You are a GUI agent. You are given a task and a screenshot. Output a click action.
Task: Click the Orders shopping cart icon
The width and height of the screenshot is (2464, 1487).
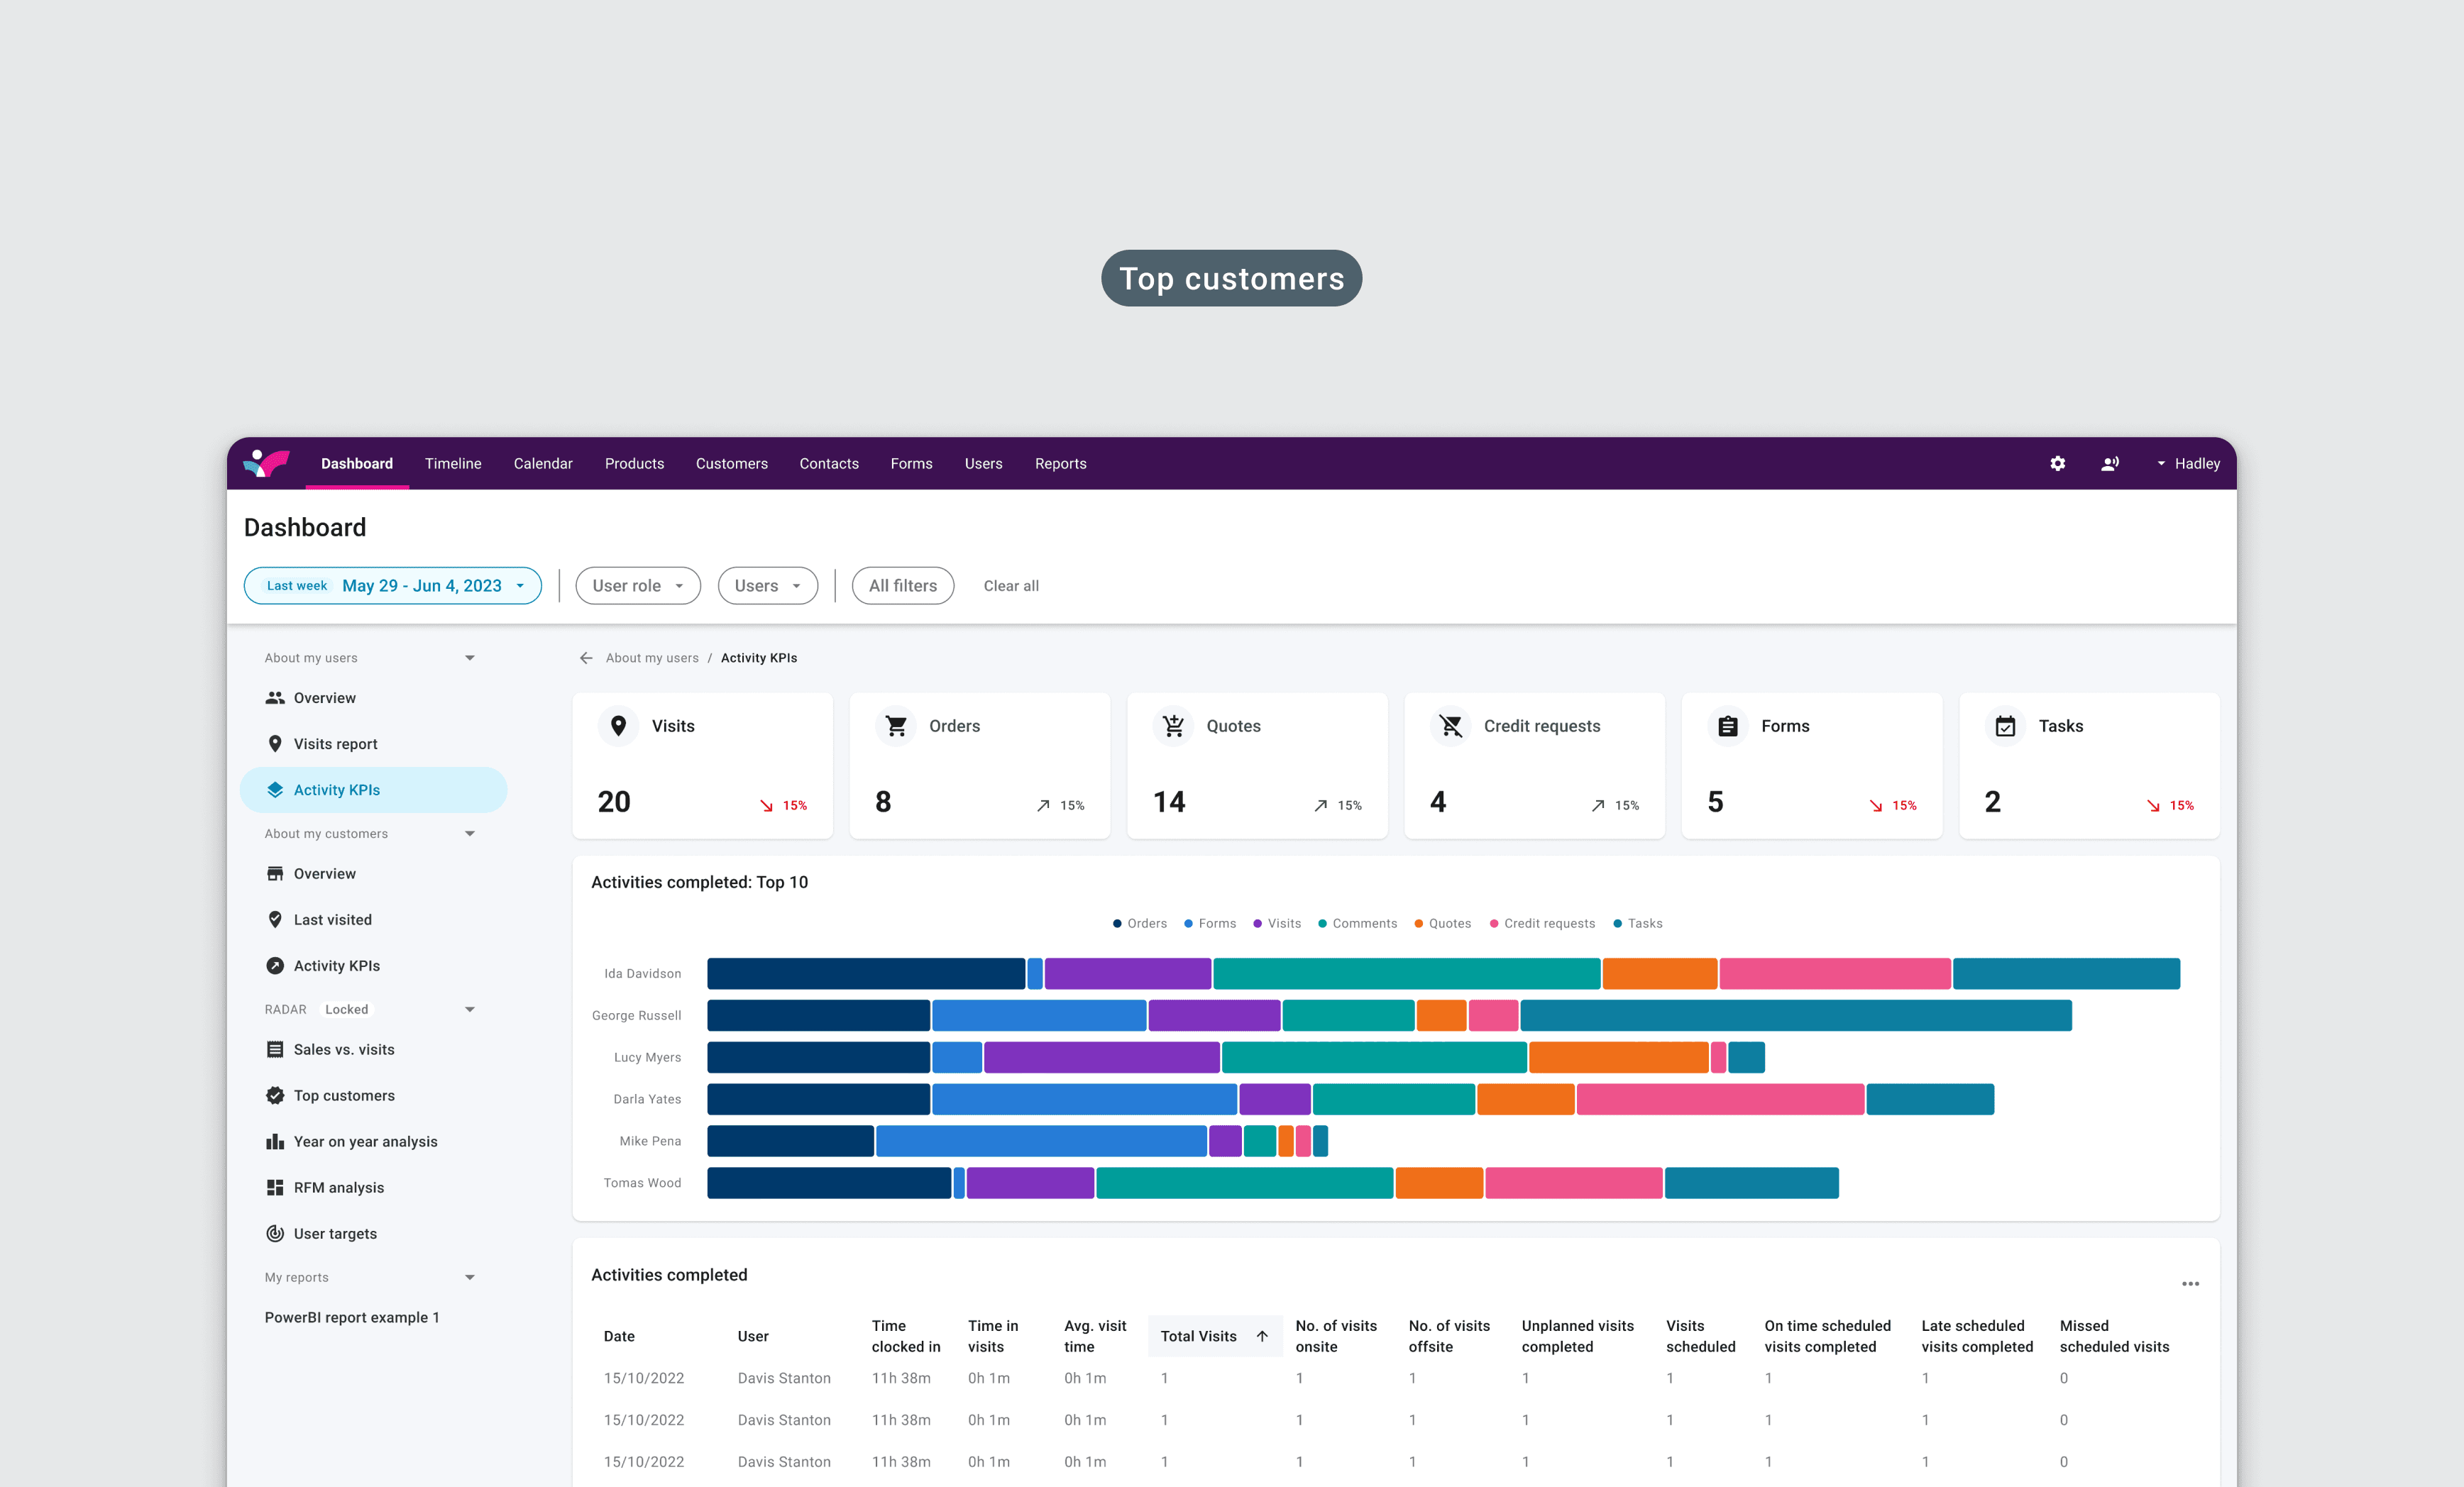896,725
